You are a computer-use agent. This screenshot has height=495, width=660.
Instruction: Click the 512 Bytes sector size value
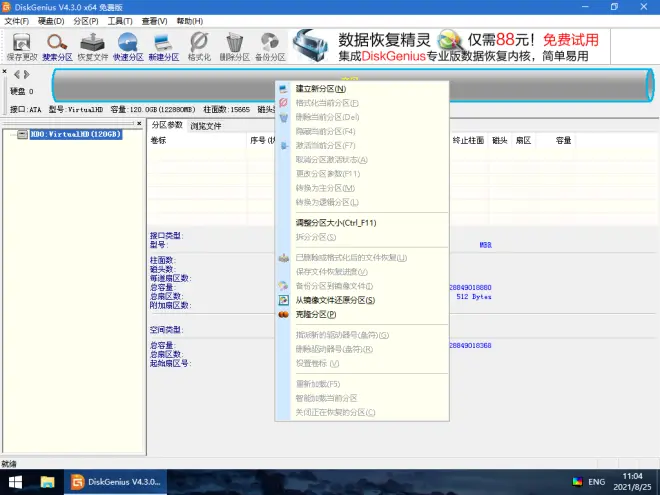[474, 297]
